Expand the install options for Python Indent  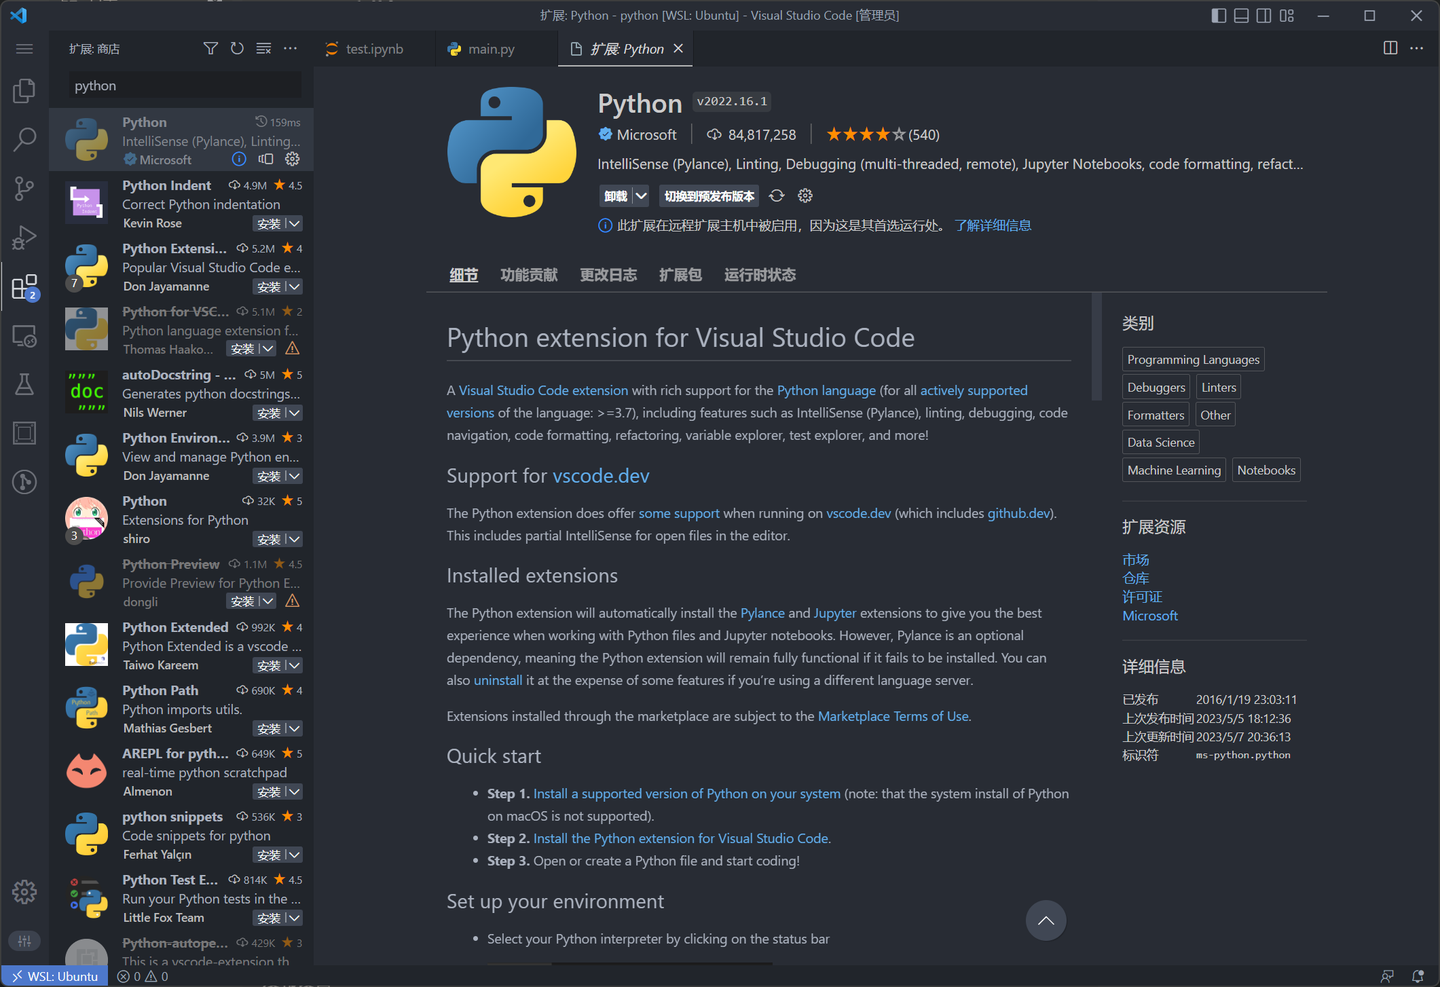click(x=293, y=223)
